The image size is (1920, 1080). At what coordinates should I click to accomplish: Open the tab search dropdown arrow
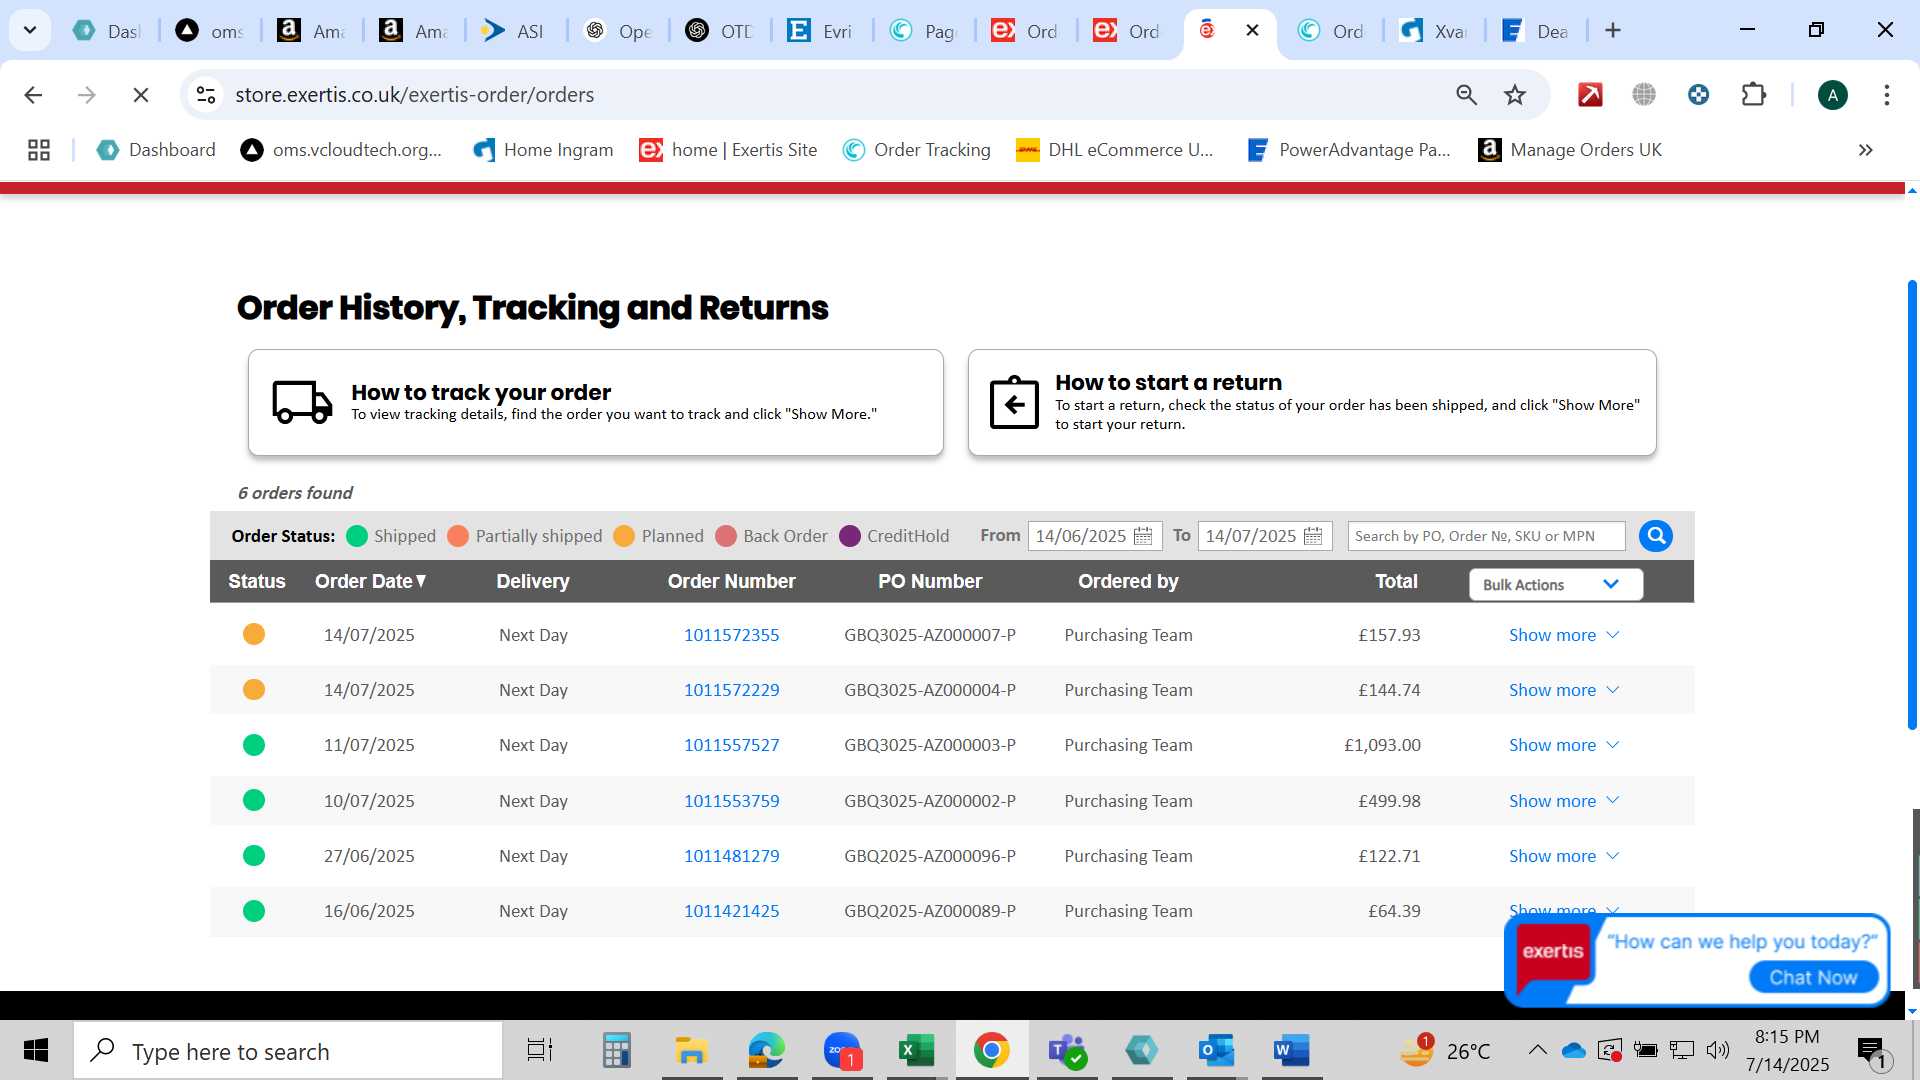pyautogui.click(x=30, y=30)
